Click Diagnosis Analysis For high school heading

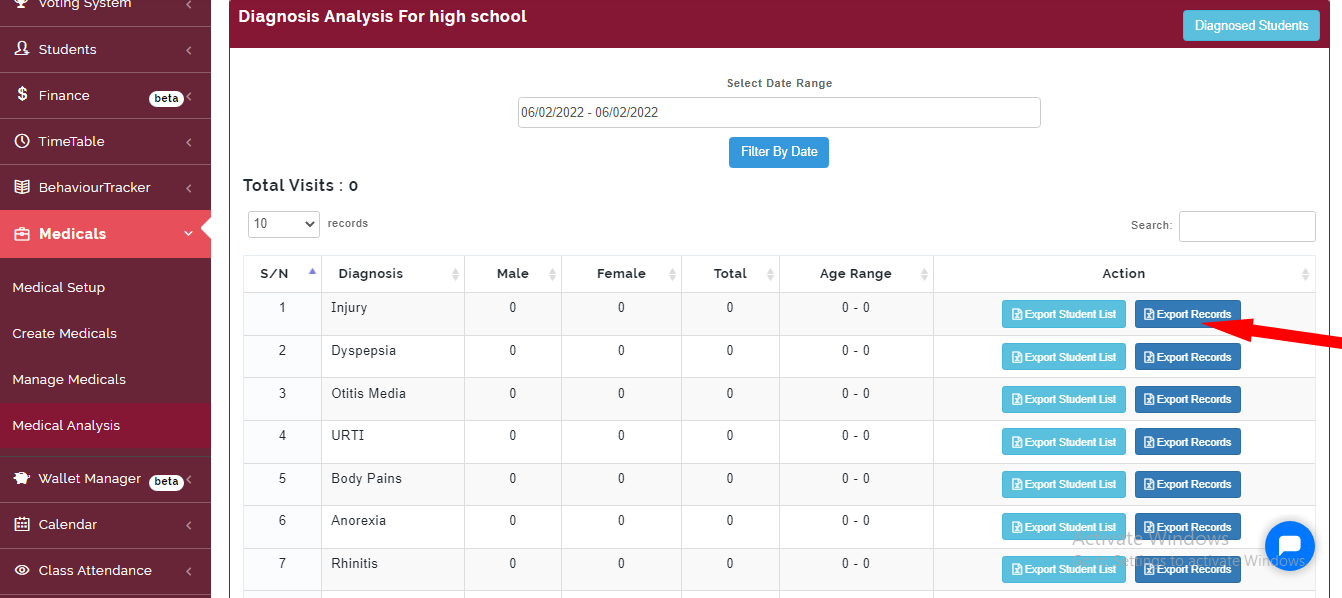(382, 16)
